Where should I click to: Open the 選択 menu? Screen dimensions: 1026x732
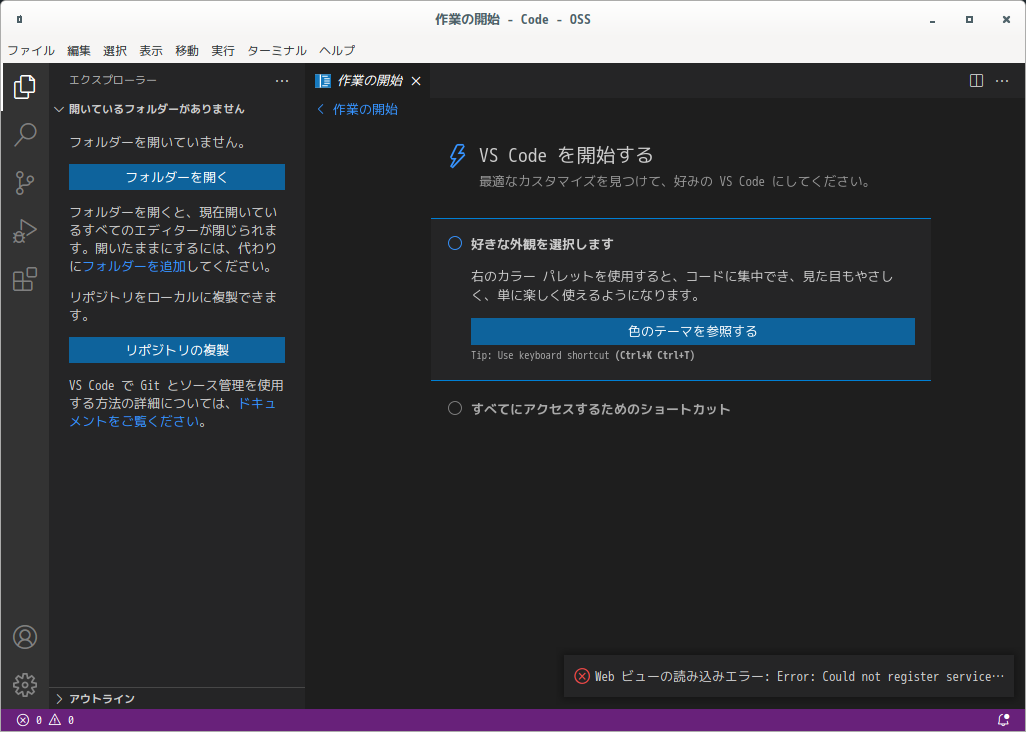click(x=115, y=50)
